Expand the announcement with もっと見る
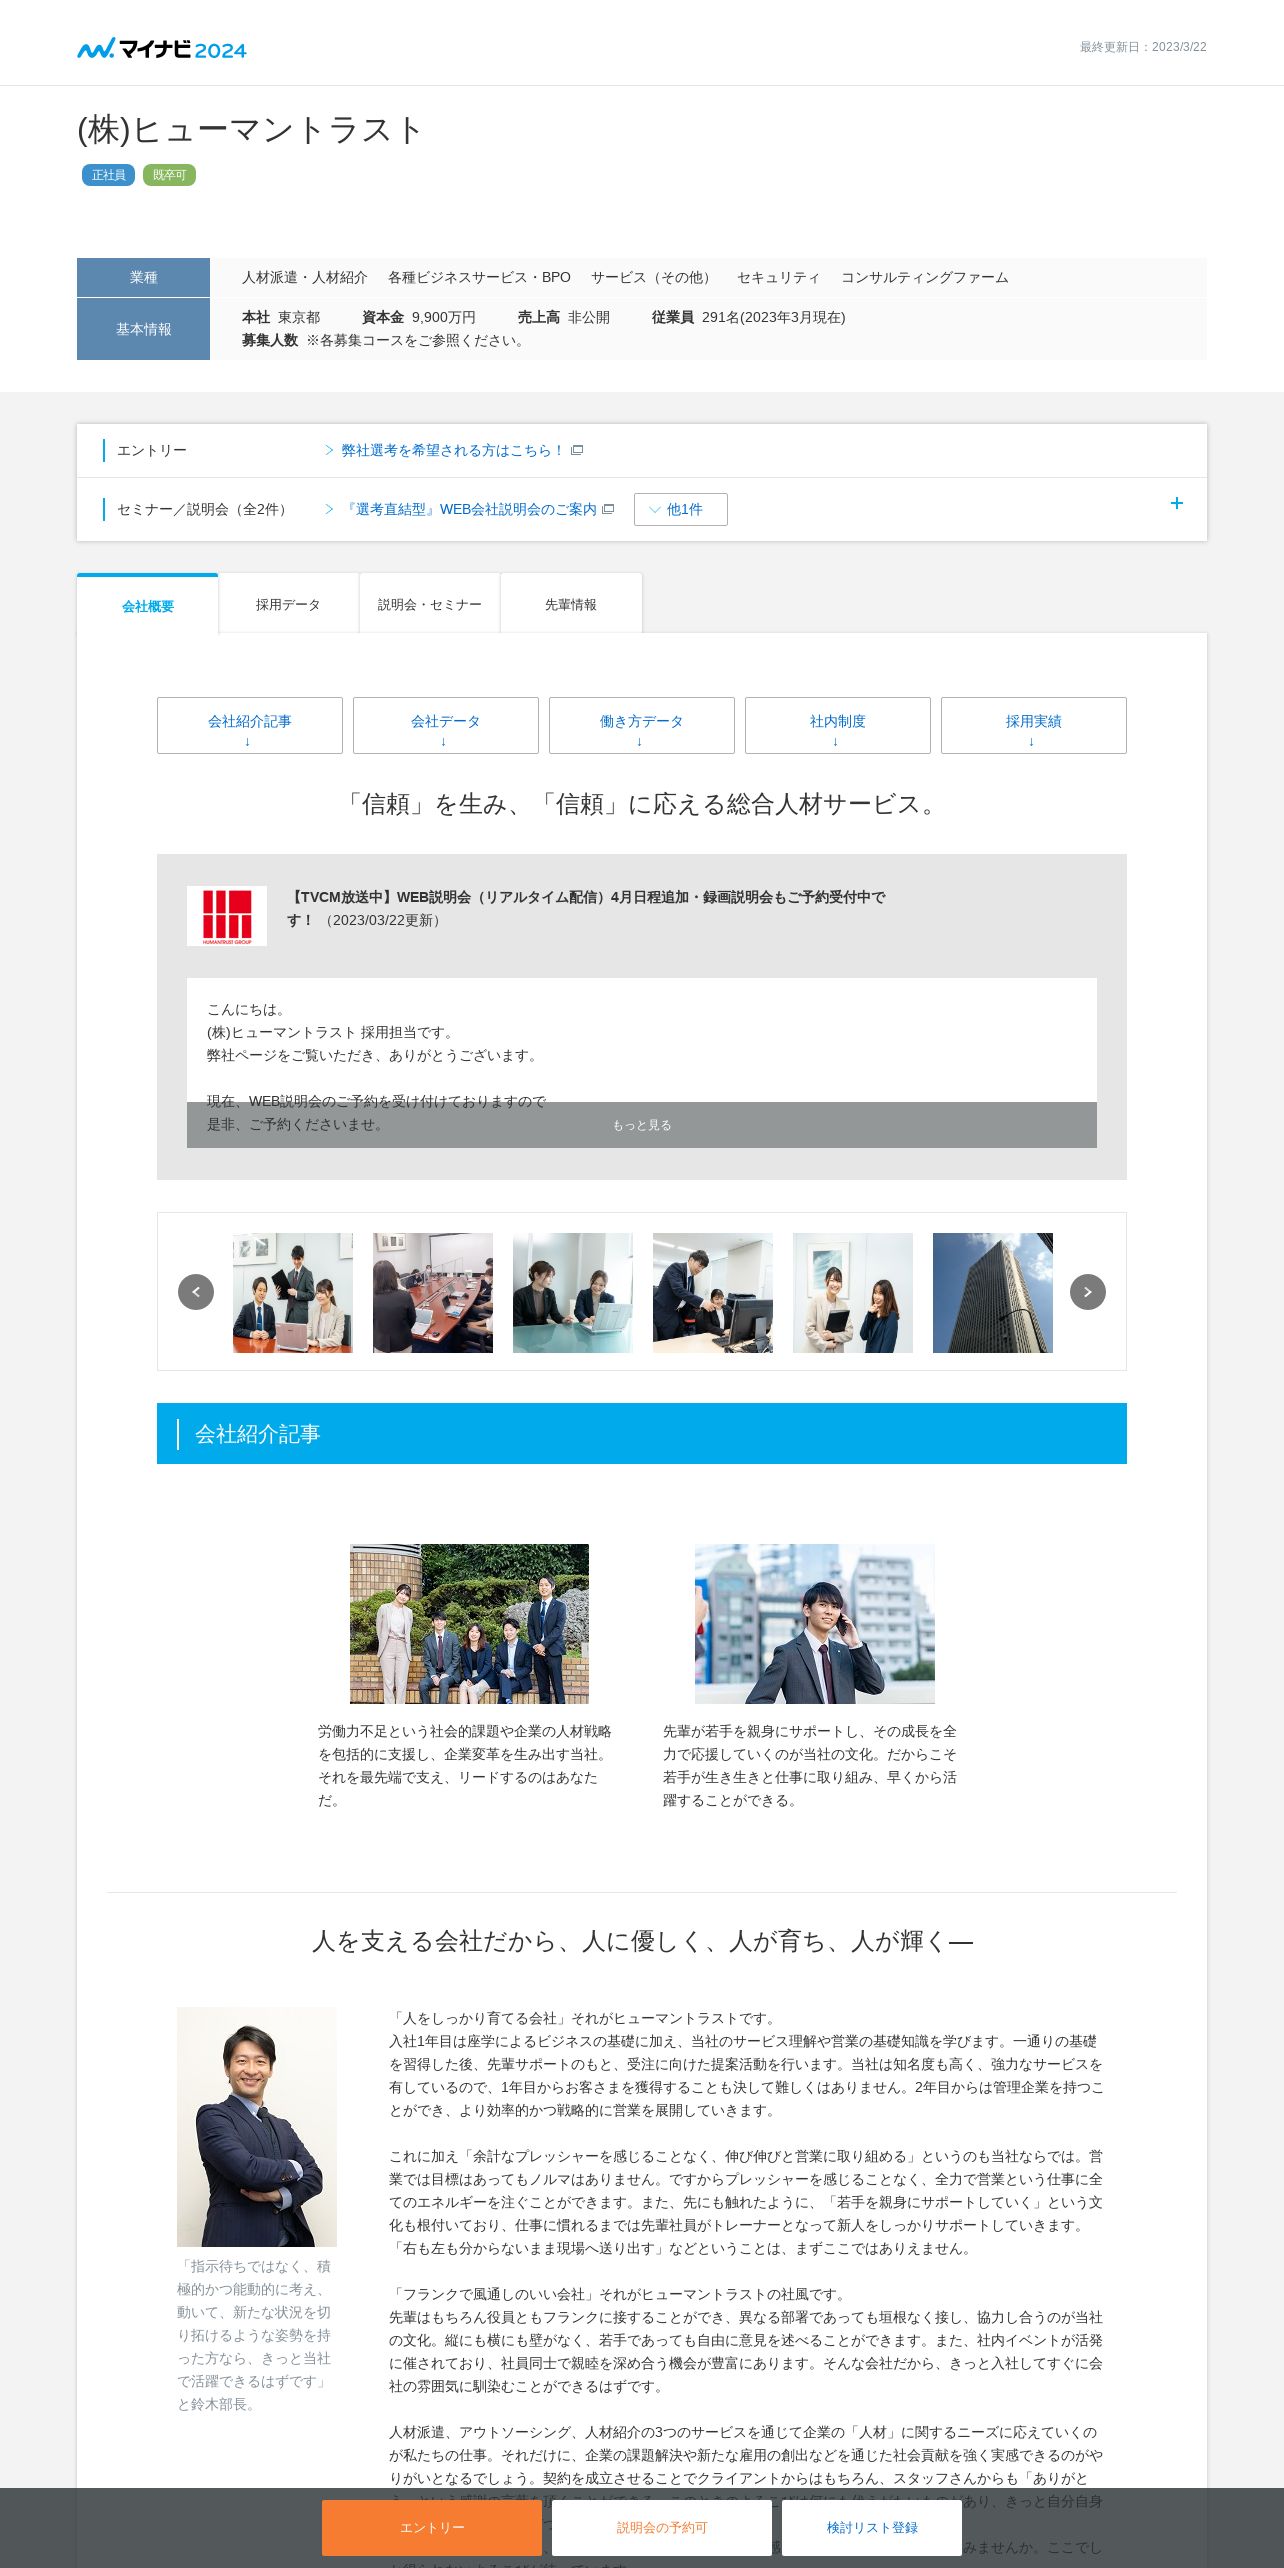1284x2568 pixels. pyautogui.click(x=642, y=1125)
